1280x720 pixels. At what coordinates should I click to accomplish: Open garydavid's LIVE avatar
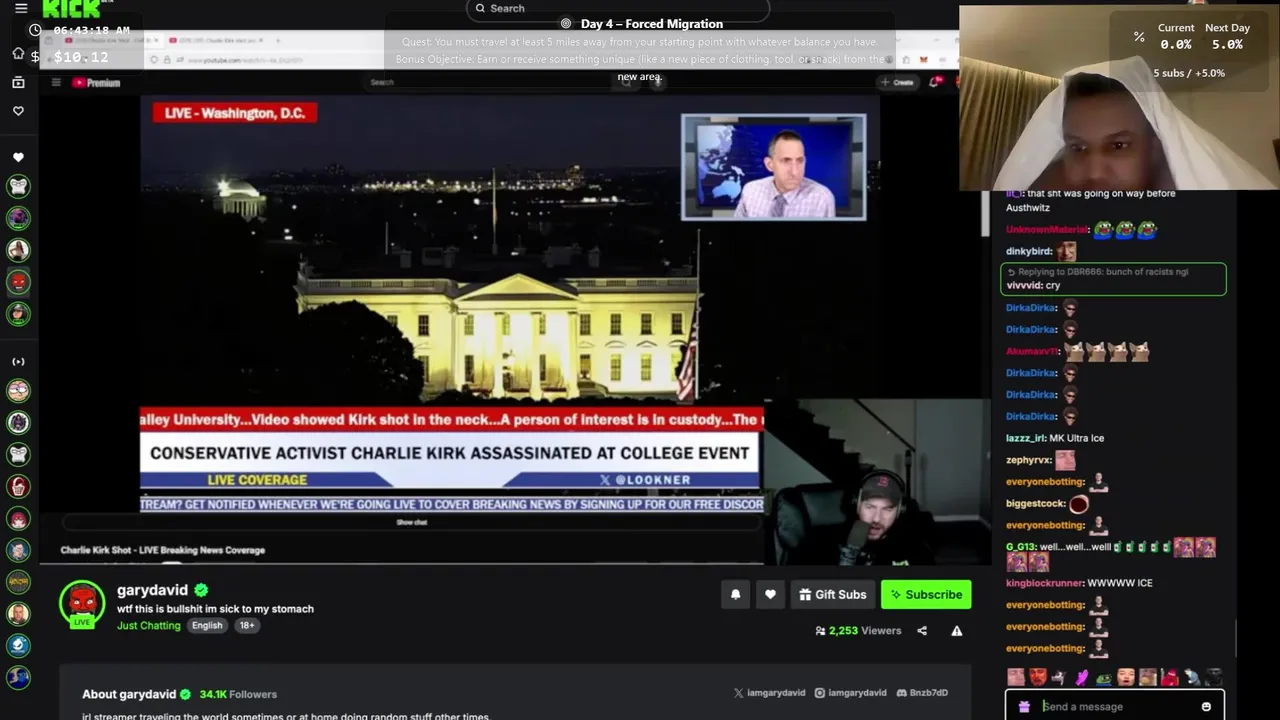coord(82,604)
